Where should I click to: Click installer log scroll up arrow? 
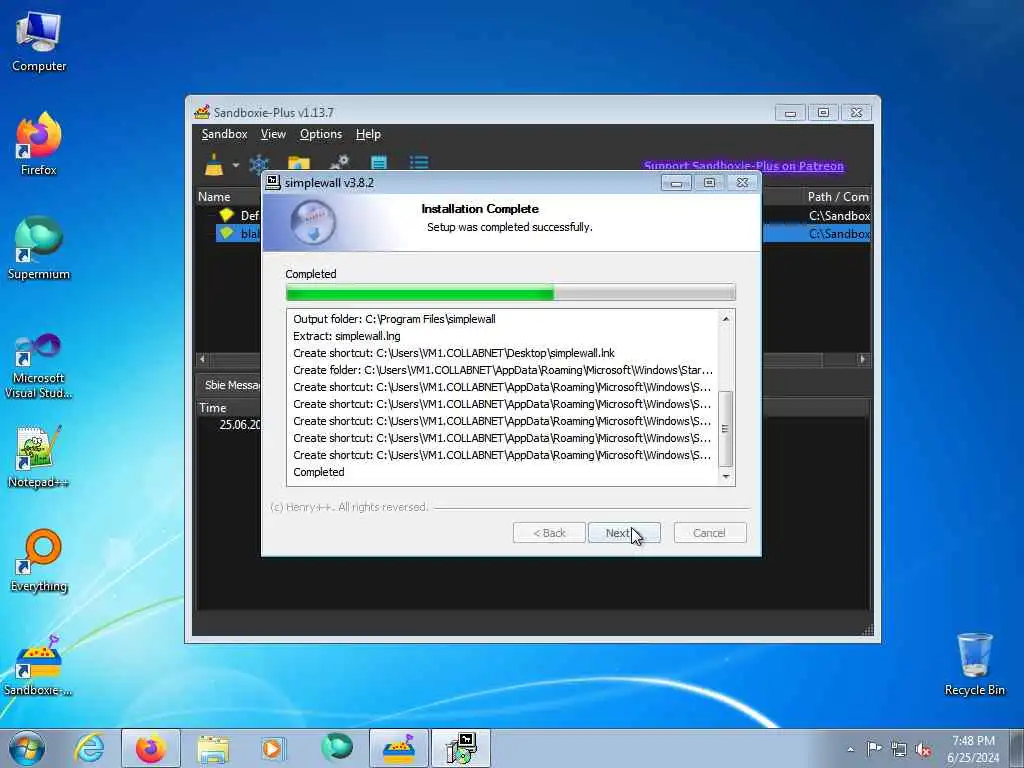point(726,319)
